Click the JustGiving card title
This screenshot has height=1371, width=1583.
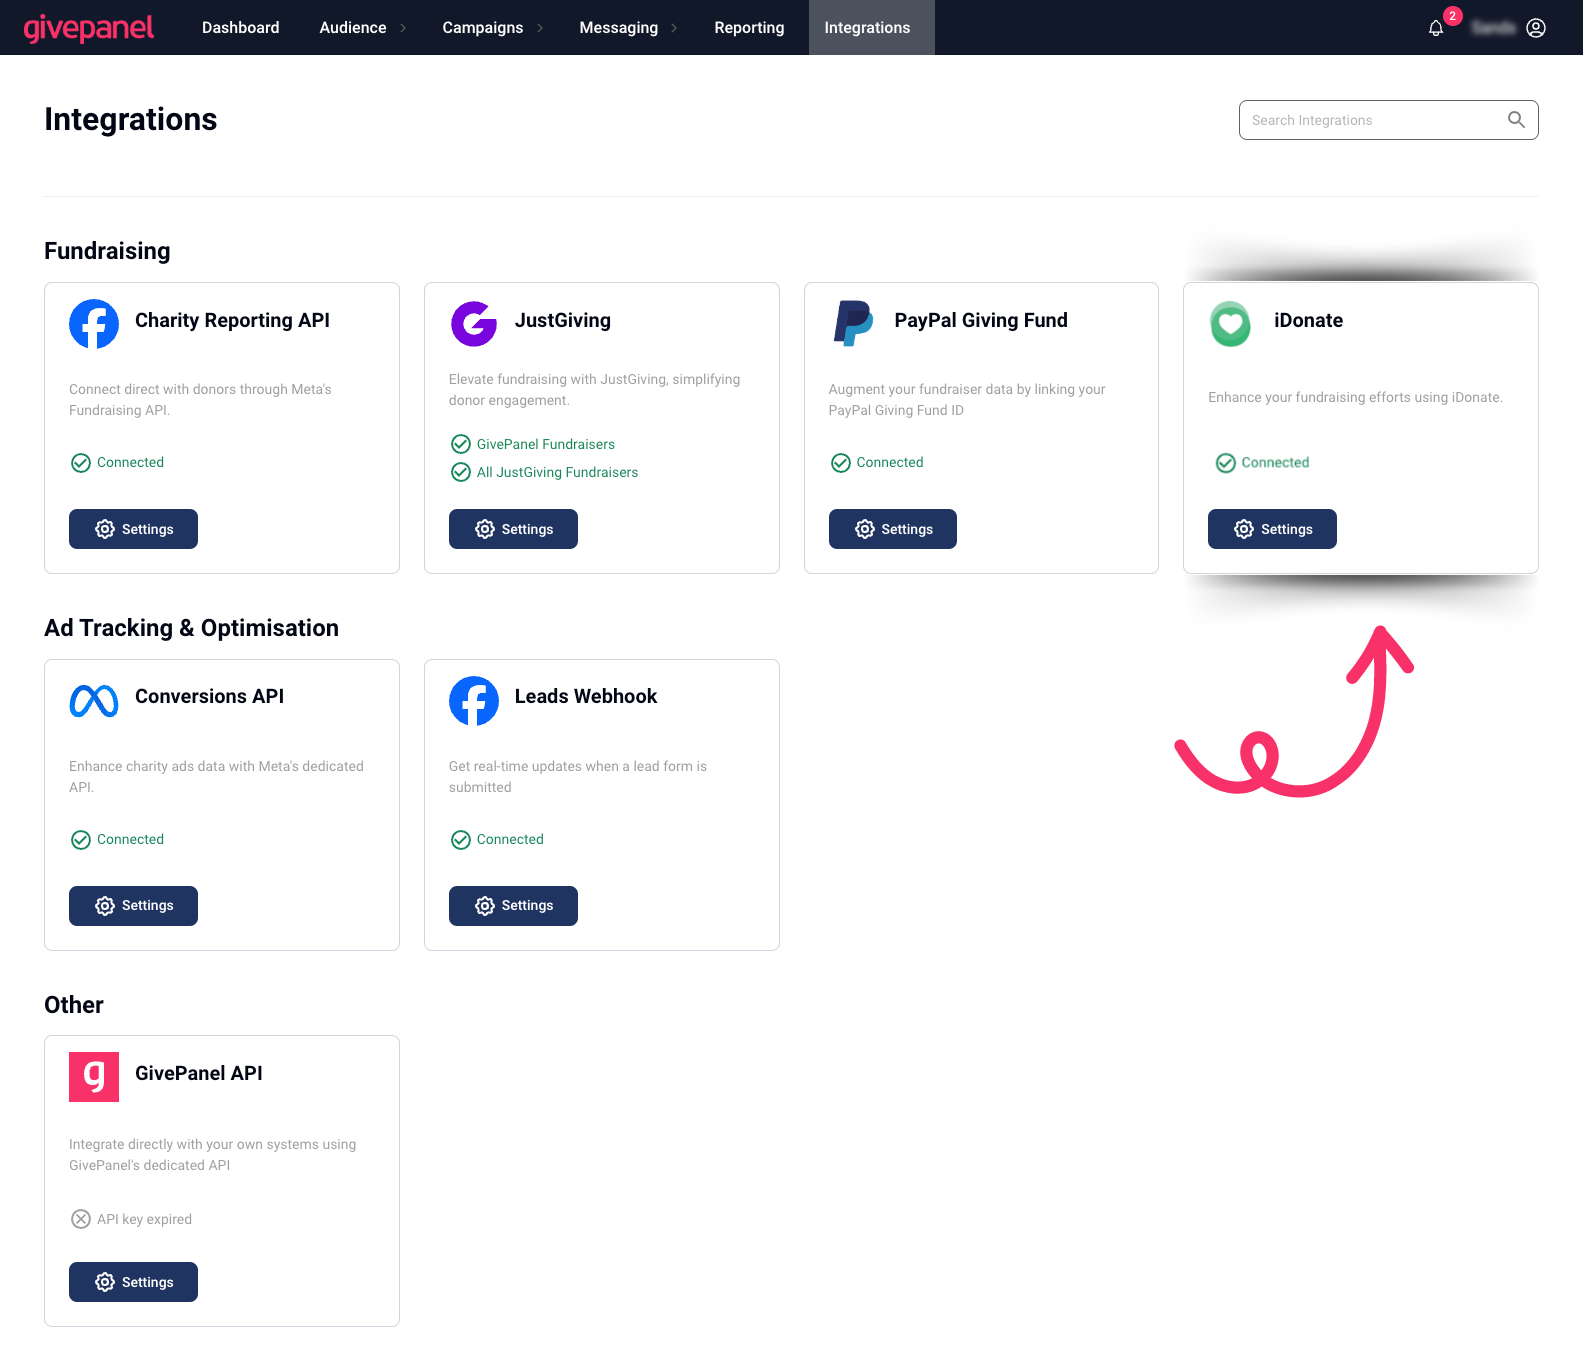coord(563,320)
